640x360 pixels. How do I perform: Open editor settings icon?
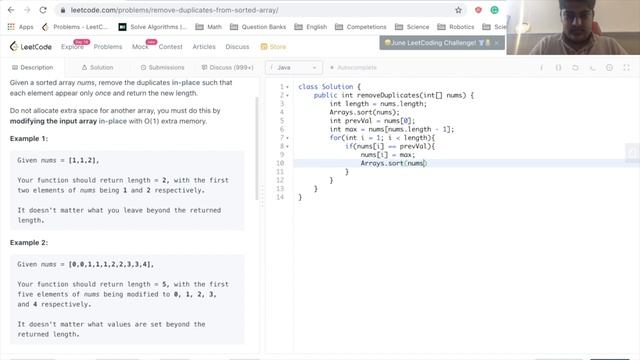pos(609,68)
